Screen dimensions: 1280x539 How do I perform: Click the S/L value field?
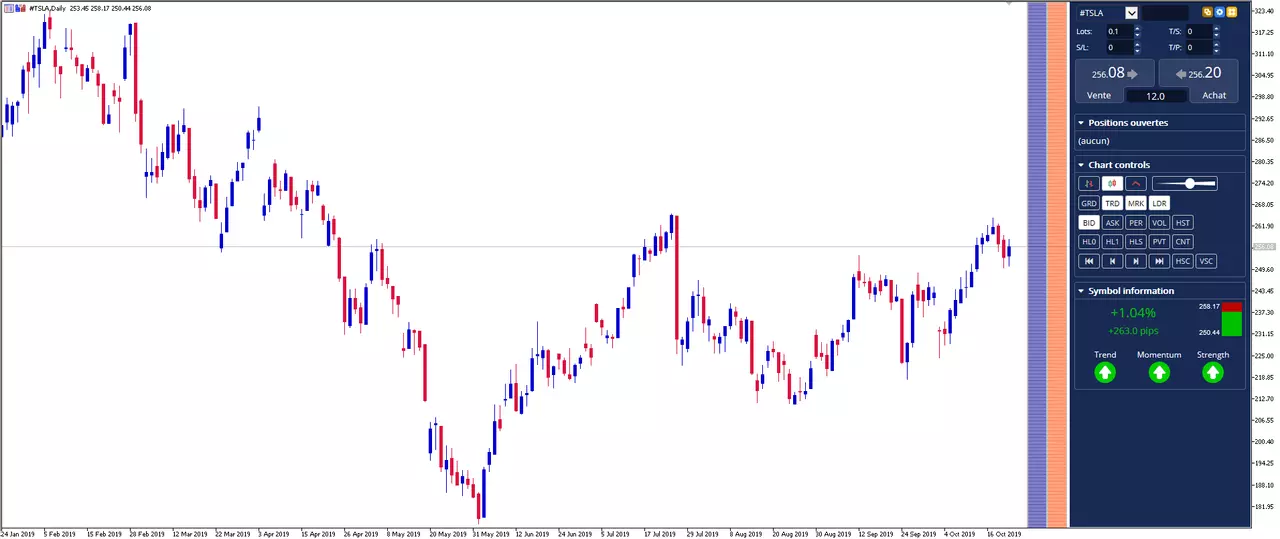pos(1119,48)
